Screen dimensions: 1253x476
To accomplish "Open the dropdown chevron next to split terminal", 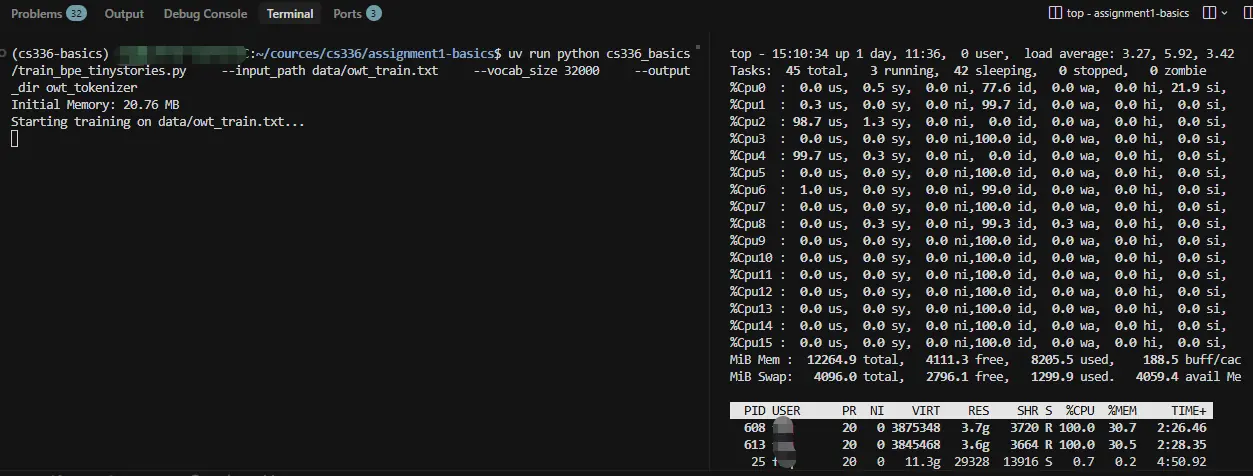I will pos(1225,13).
